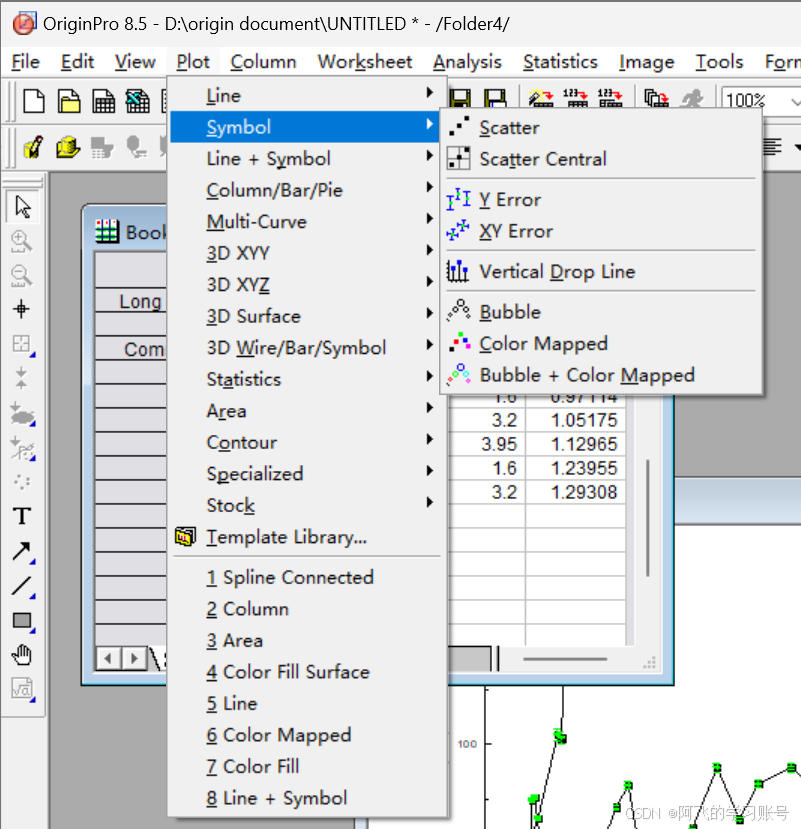The width and height of the screenshot is (801, 829).
Task: Choose Color Mapped in Symbol submenu
Action: click(x=601, y=343)
